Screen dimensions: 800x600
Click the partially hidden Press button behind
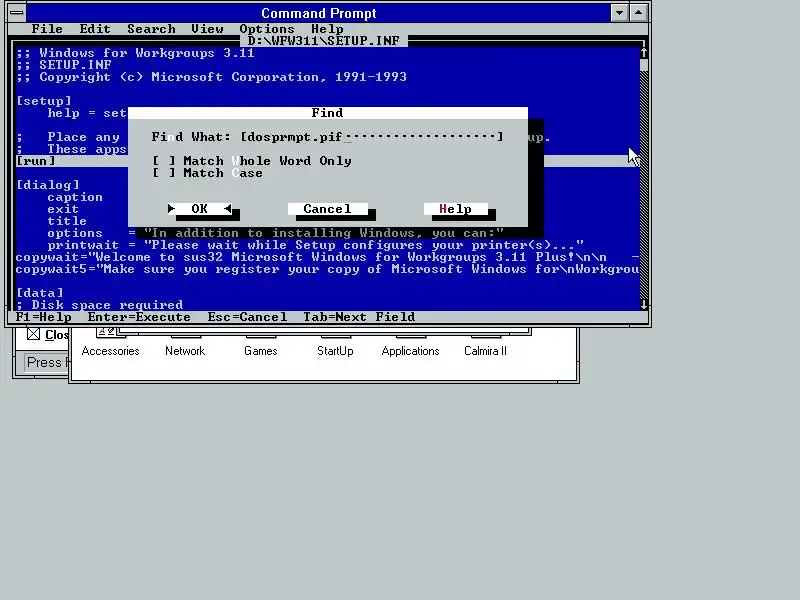click(x=46, y=363)
